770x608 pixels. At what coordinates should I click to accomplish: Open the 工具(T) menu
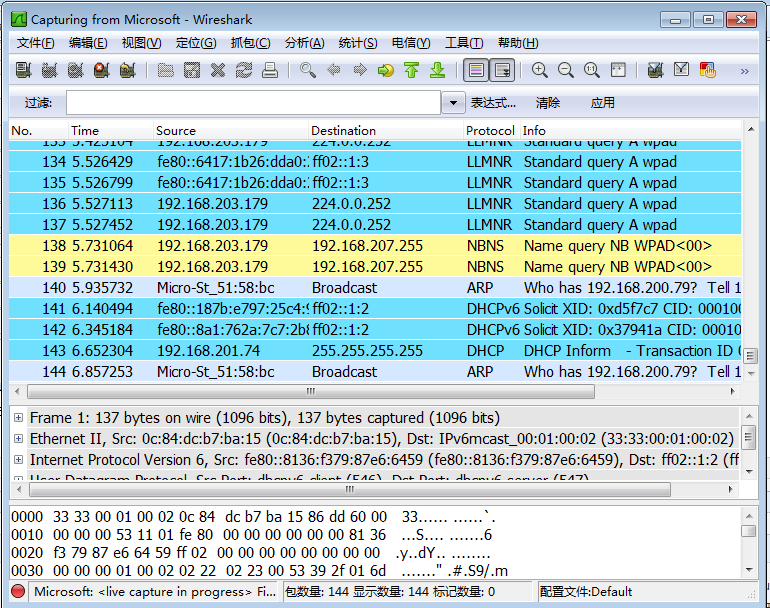point(464,43)
